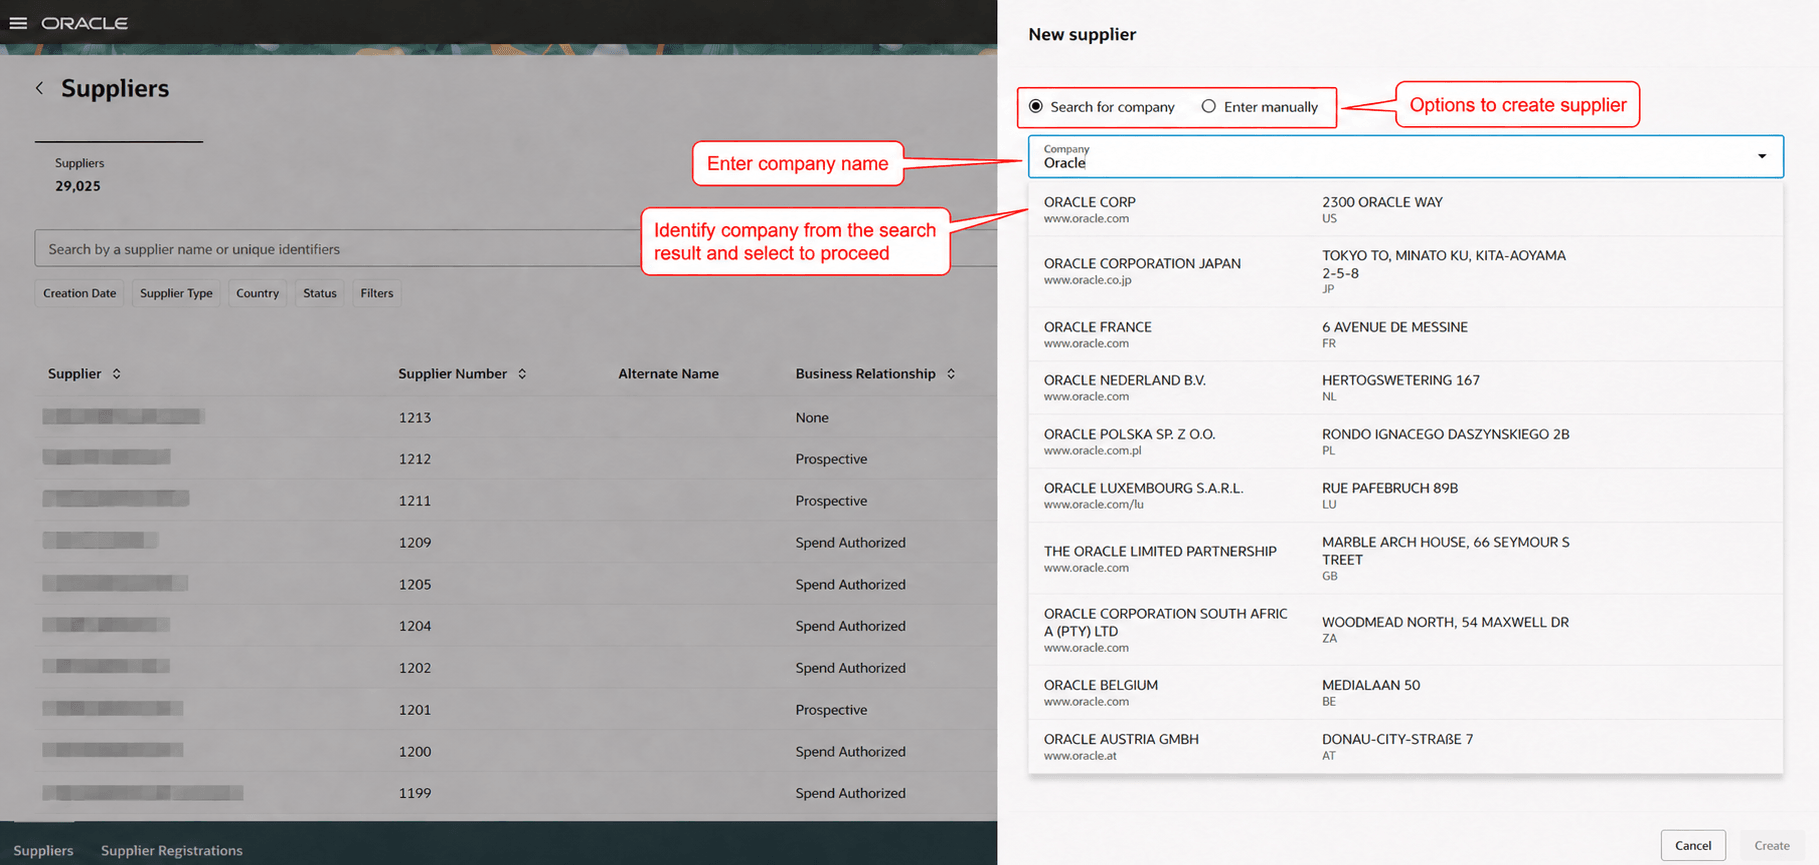Image resolution: width=1819 pixels, height=865 pixels.
Task: Select ORACLE CORP from search results
Action: coord(1405,209)
